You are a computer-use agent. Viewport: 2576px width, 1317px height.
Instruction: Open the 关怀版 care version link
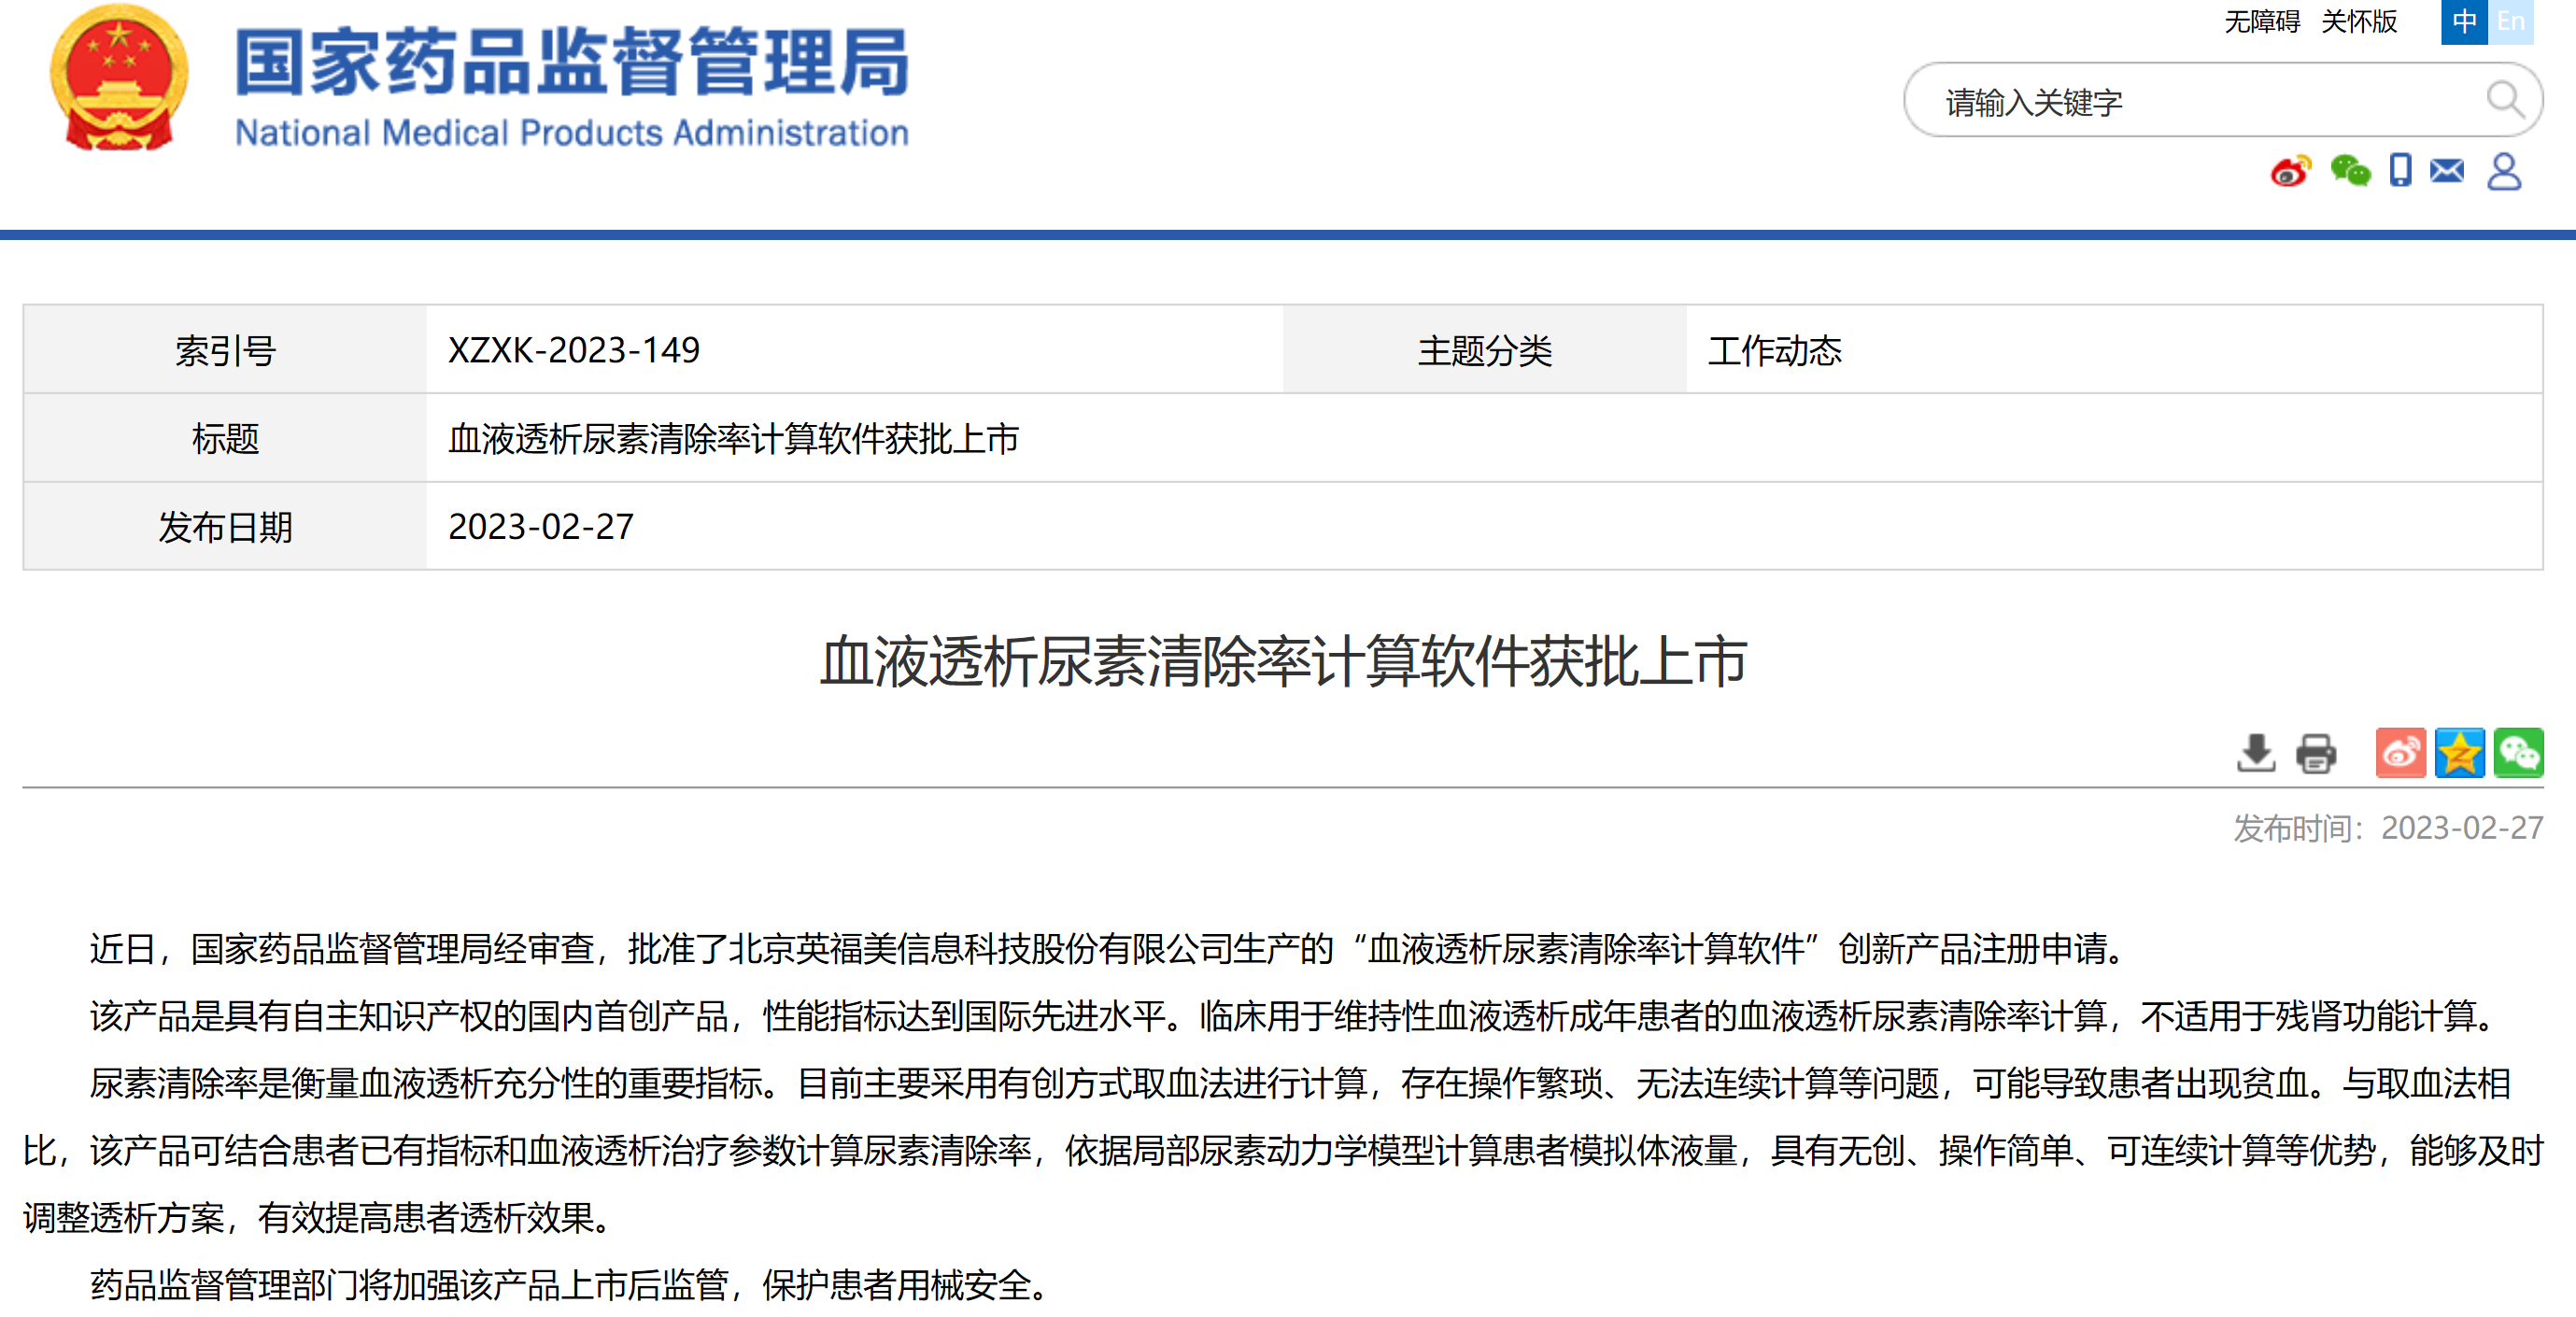[2359, 21]
